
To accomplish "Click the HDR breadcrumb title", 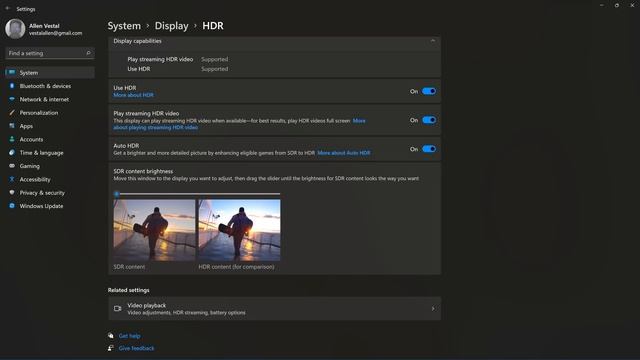I will pyautogui.click(x=213, y=26).
